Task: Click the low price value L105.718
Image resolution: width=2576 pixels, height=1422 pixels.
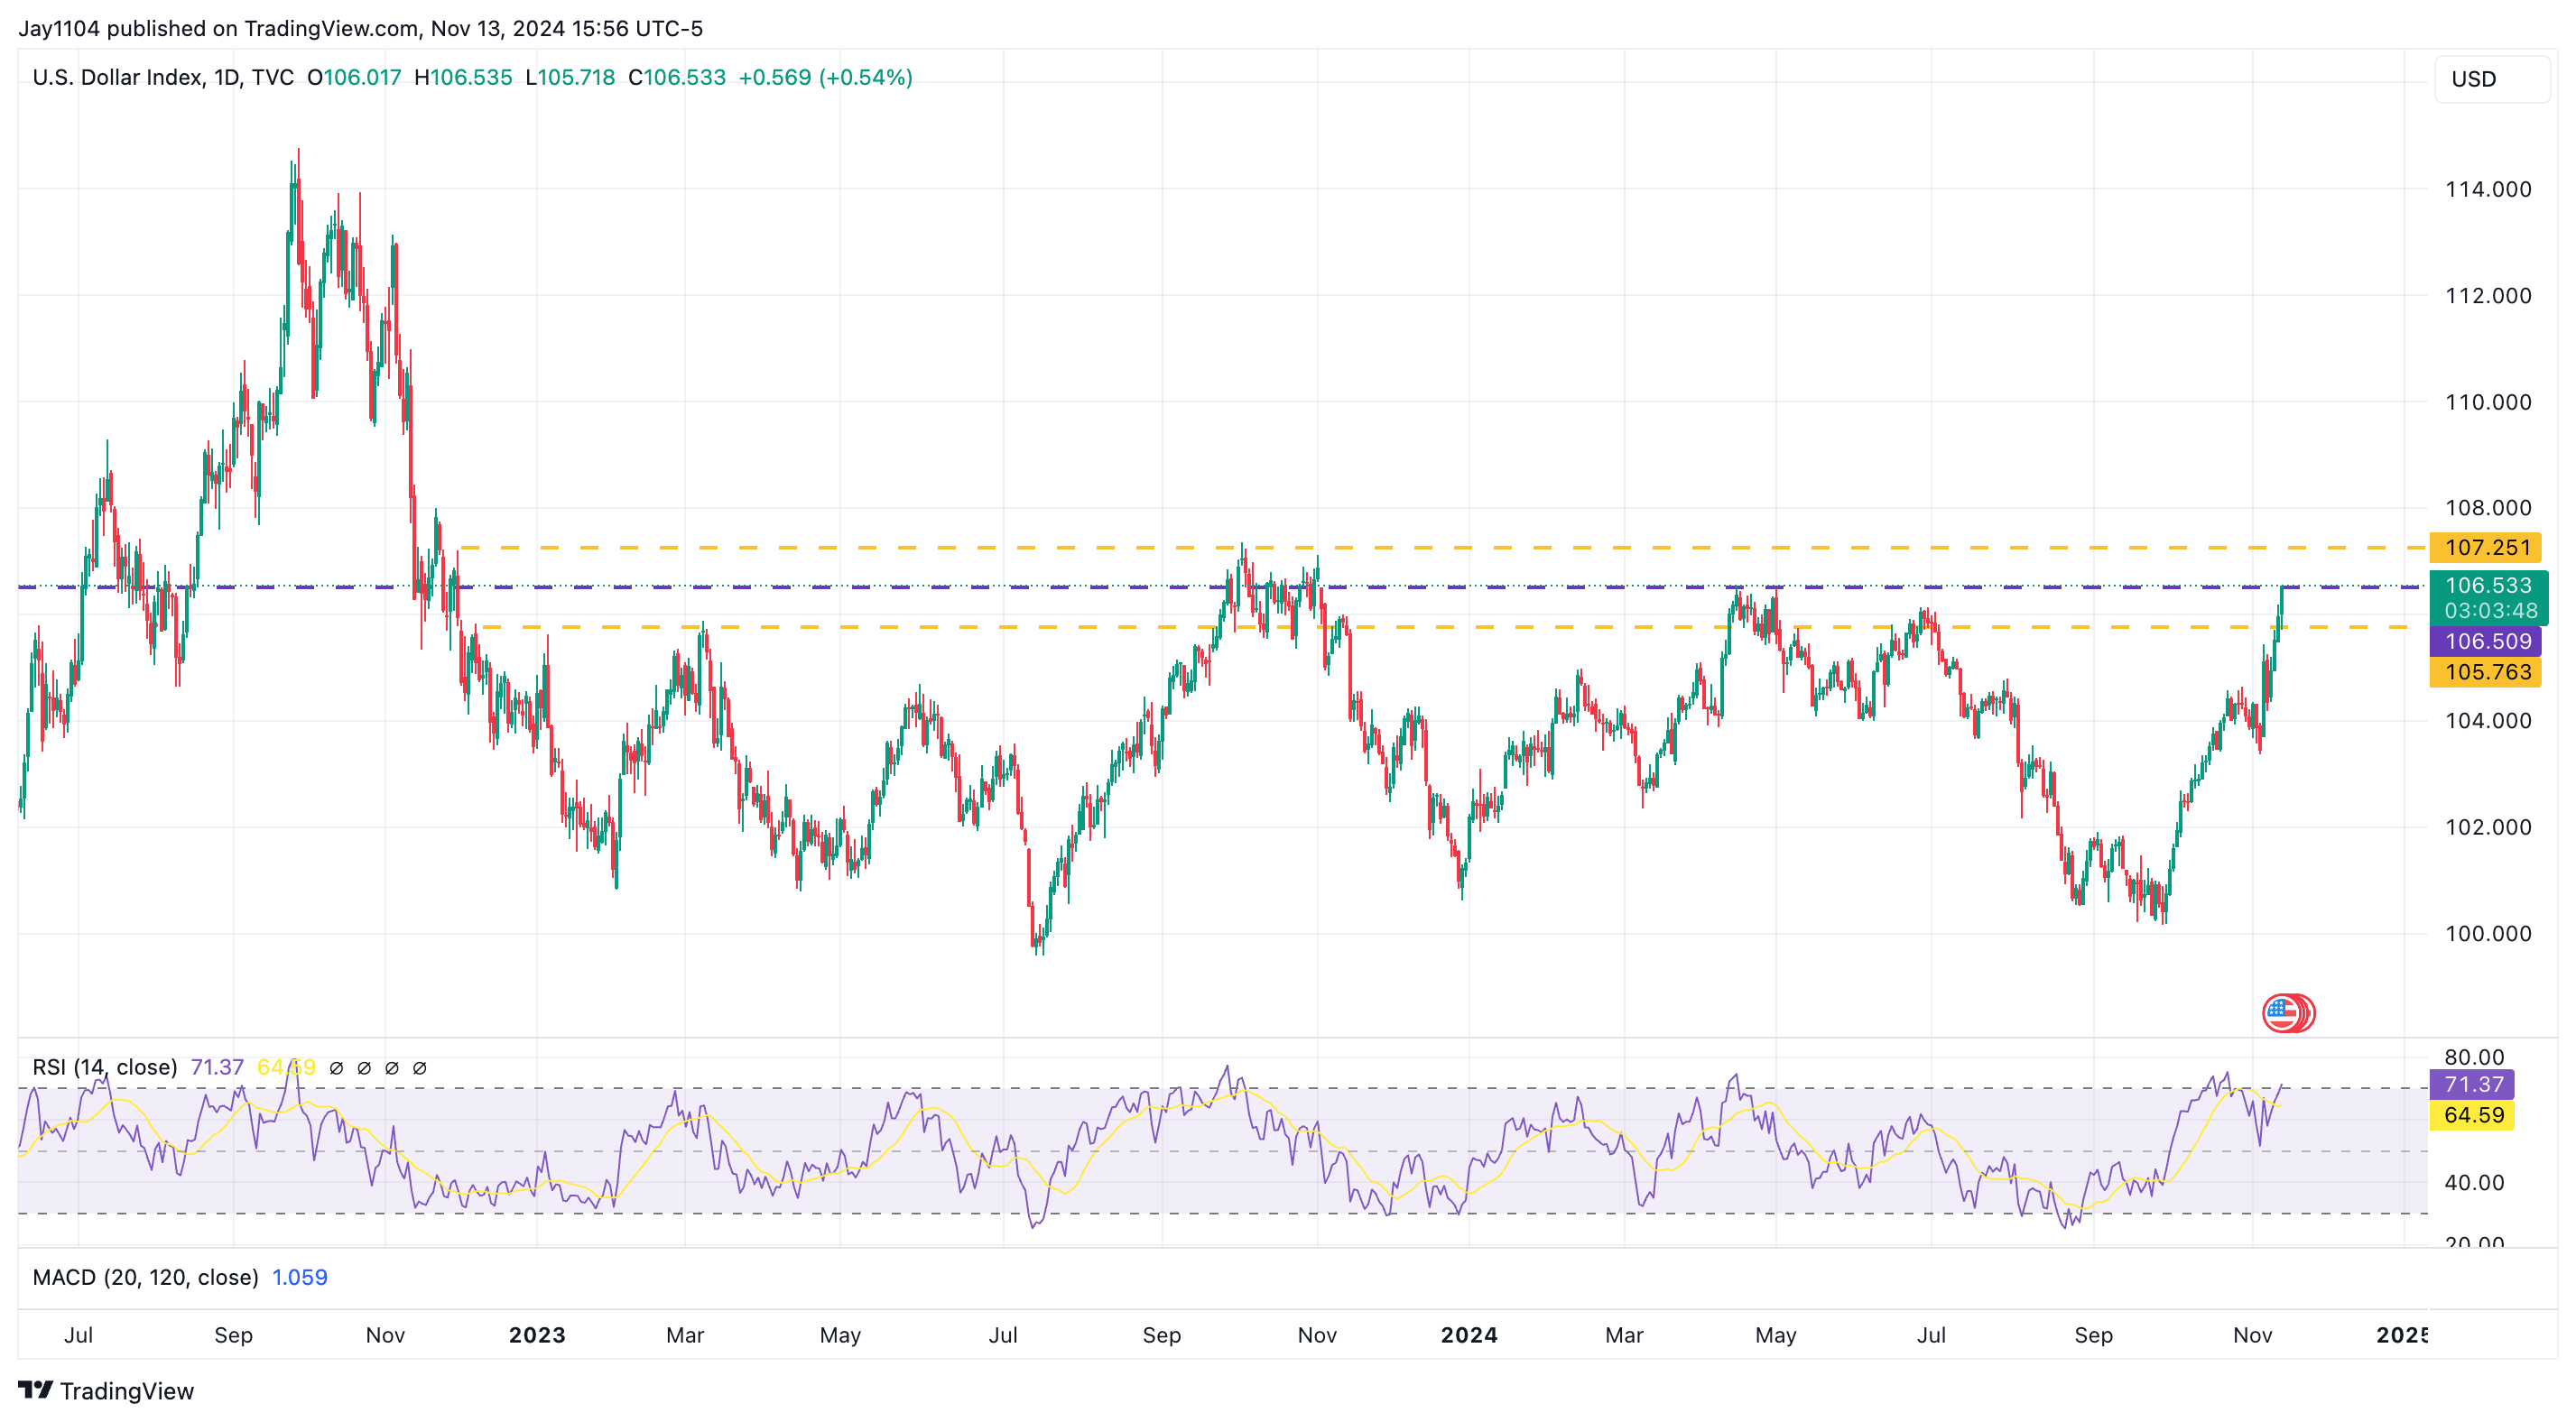Action: click(x=570, y=77)
